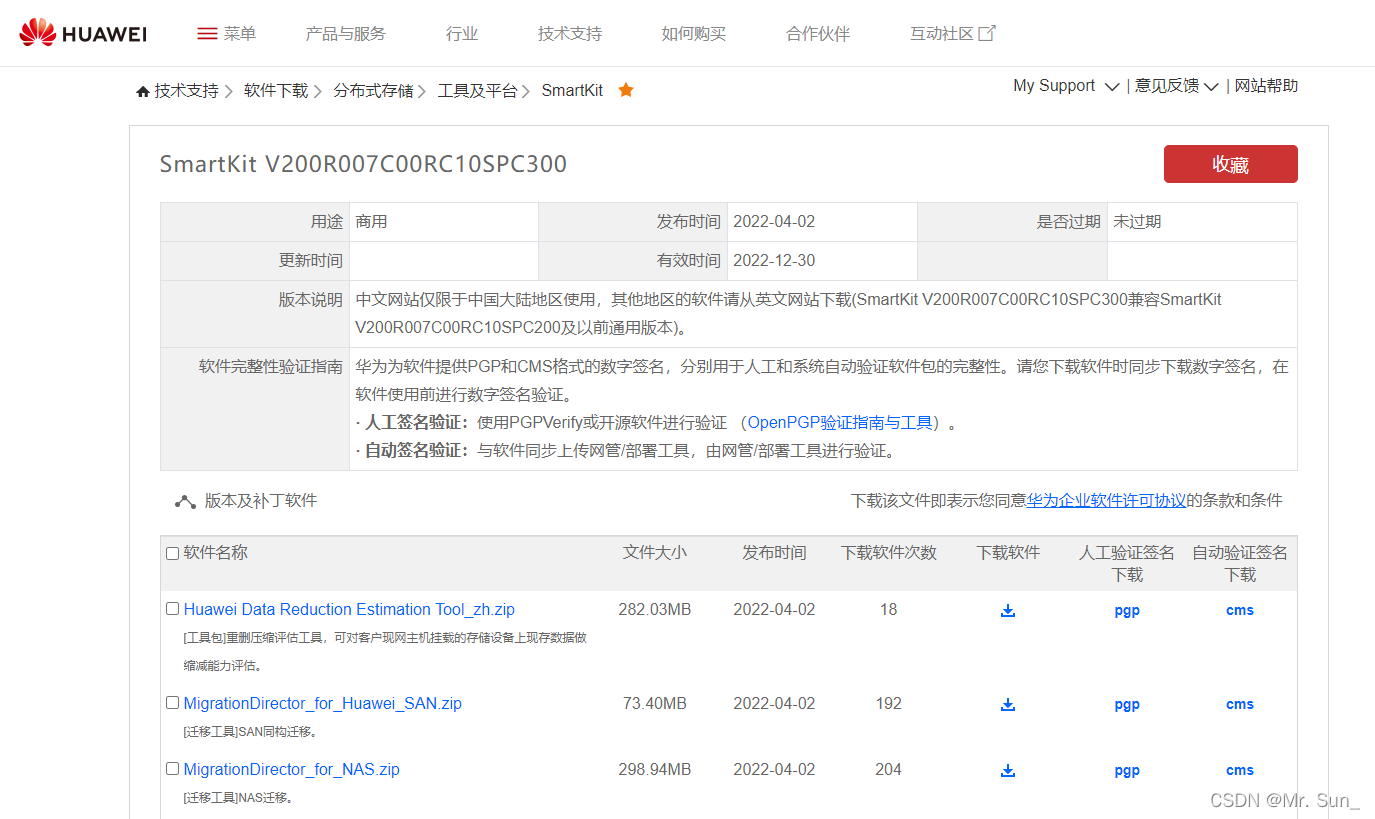The width and height of the screenshot is (1375, 819).
Task: Click file size 282.03MB
Action: 655,610
